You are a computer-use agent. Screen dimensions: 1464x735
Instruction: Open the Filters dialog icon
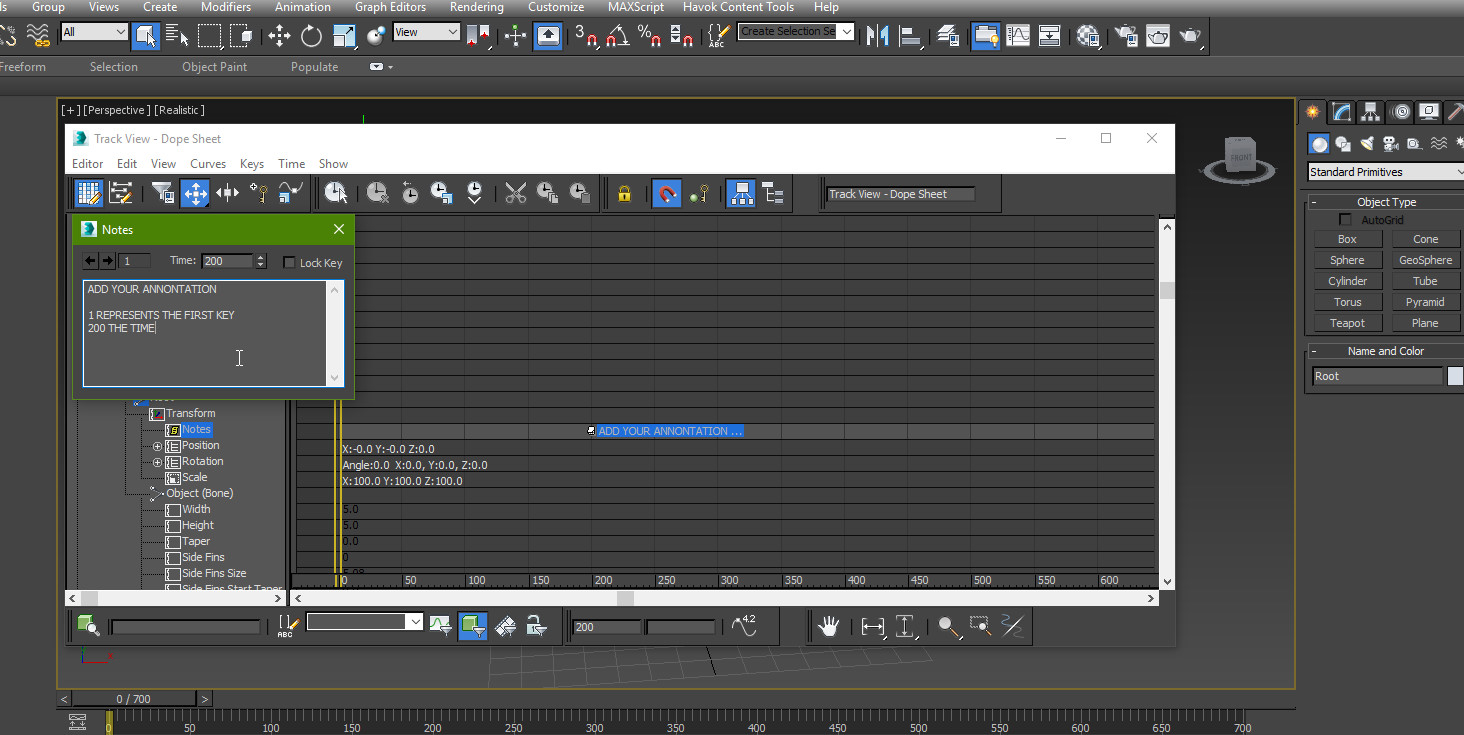point(164,193)
